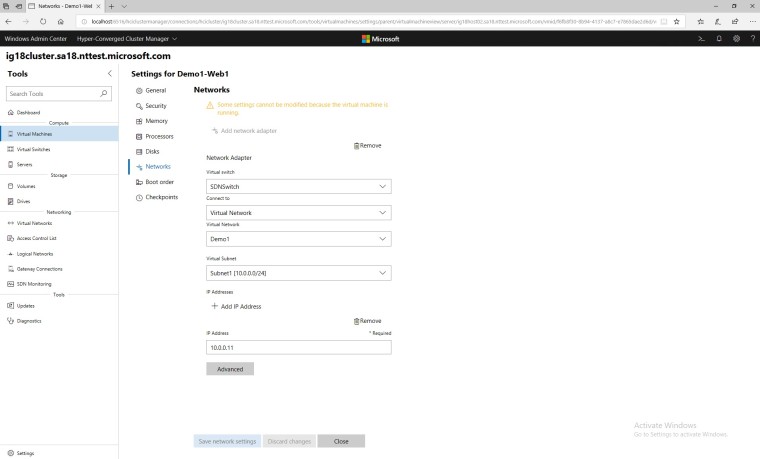Open Boot order settings tab

coord(154,182)
